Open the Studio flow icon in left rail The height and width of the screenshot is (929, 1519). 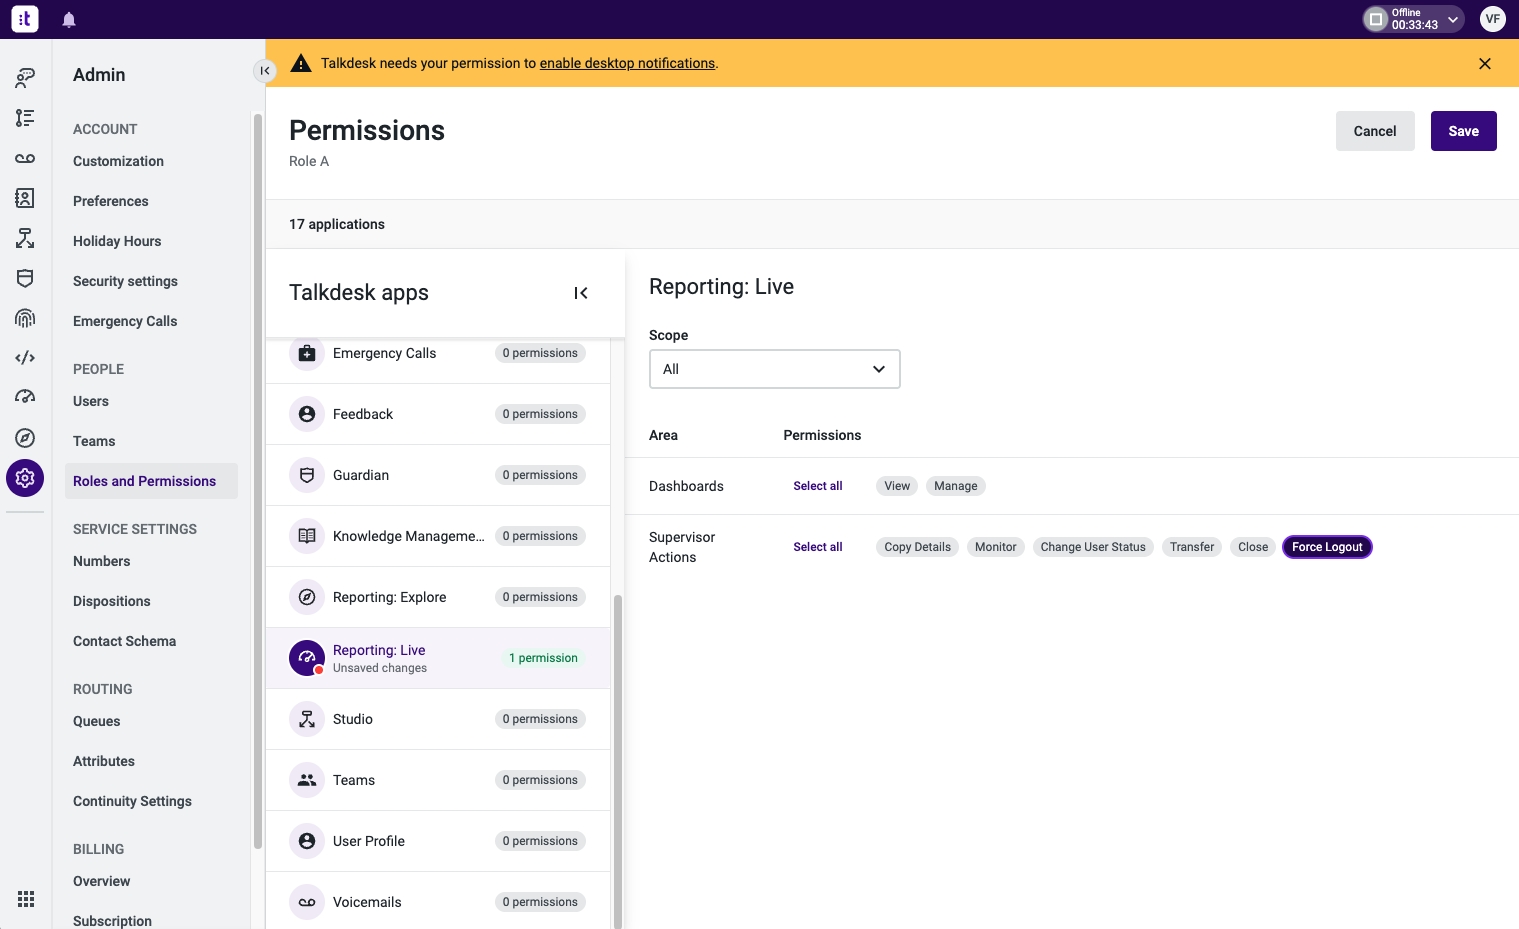25,238
